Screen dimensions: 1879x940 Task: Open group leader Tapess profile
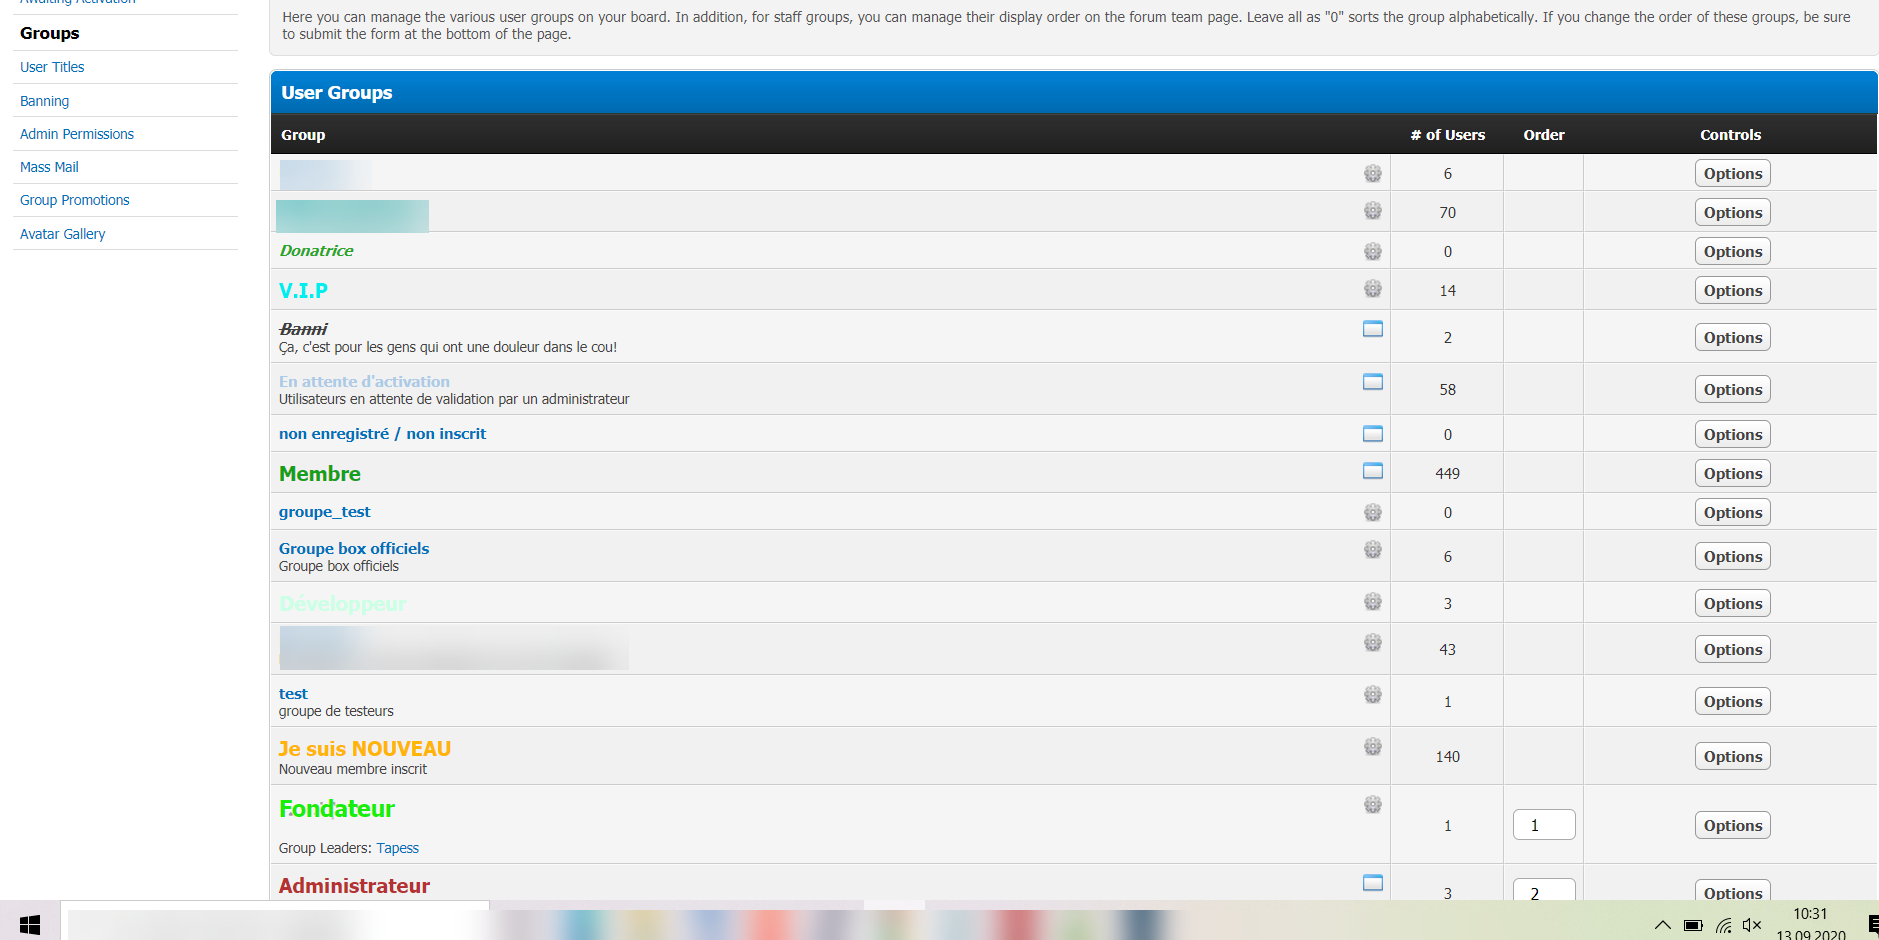coord(398,848)
